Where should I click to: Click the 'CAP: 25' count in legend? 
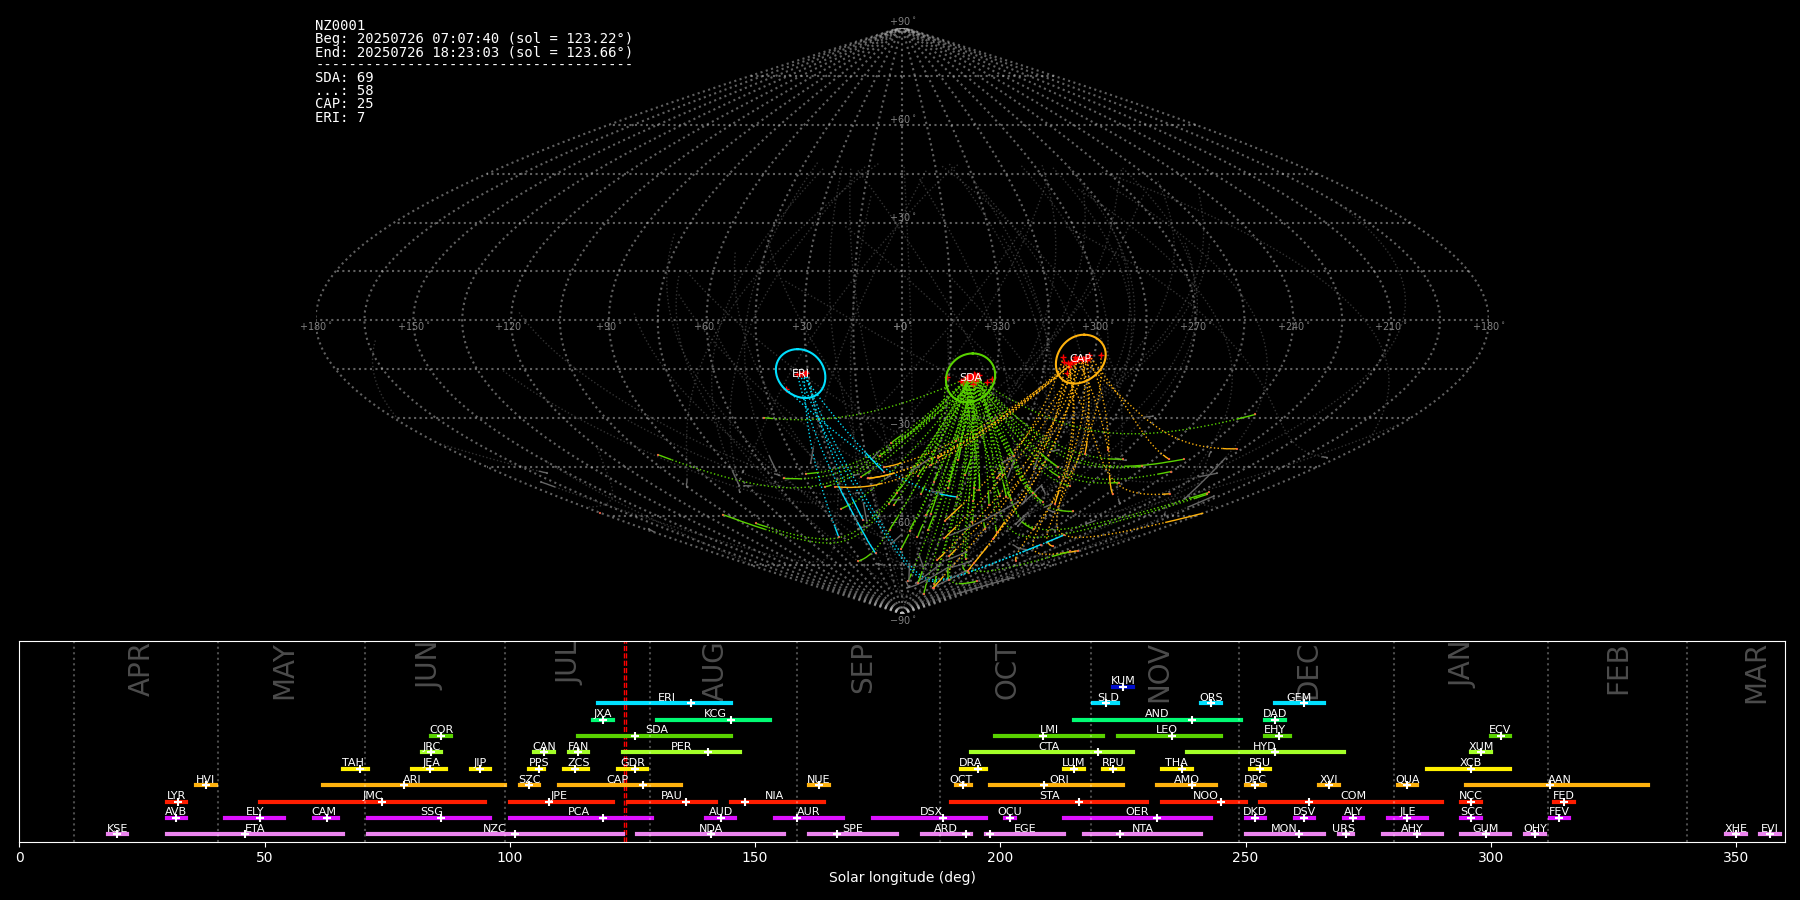coord(344,104)
